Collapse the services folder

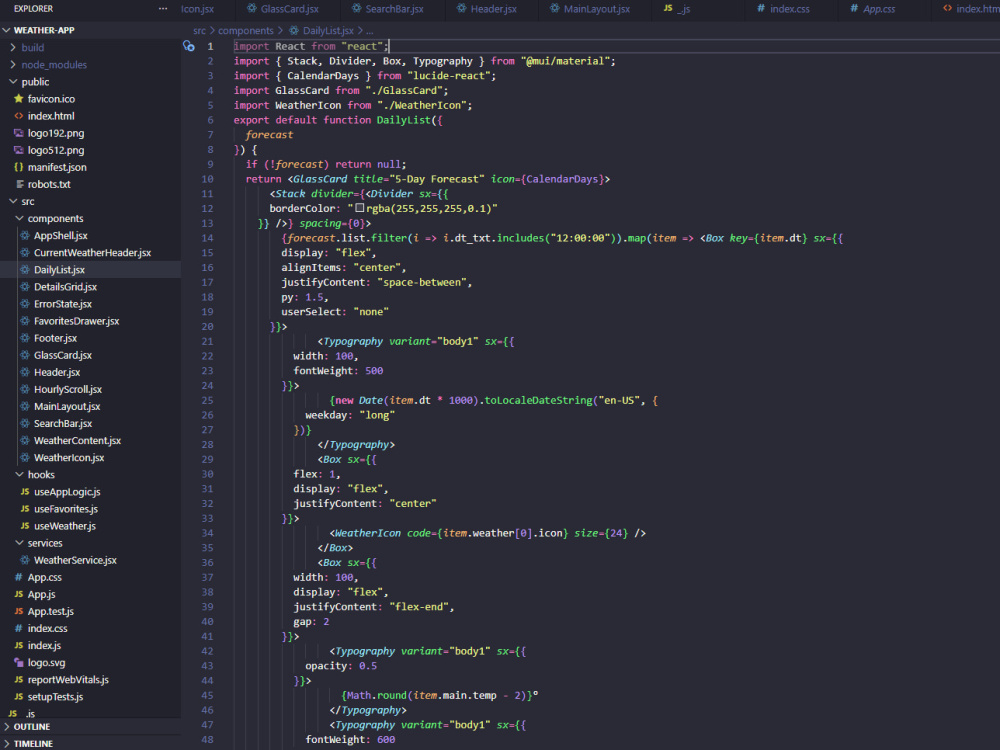point(19,543)
